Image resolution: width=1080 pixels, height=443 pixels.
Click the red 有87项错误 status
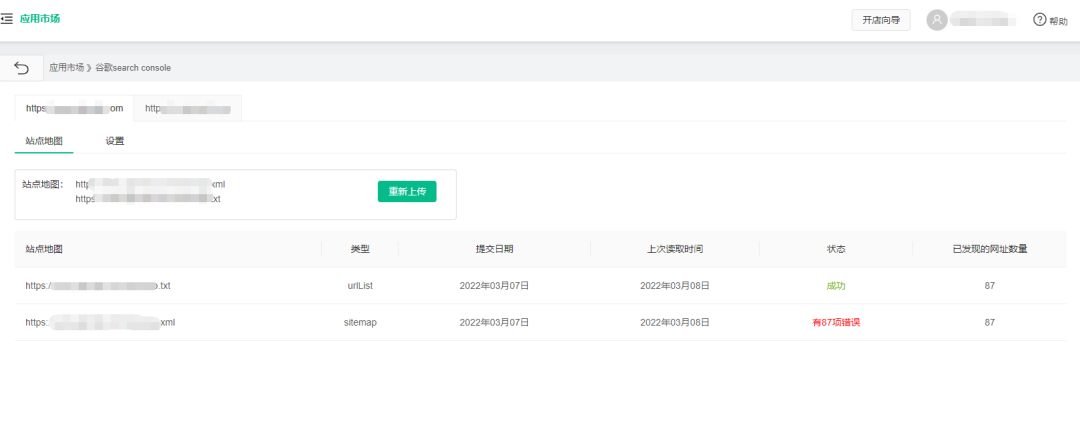point(835,323)
